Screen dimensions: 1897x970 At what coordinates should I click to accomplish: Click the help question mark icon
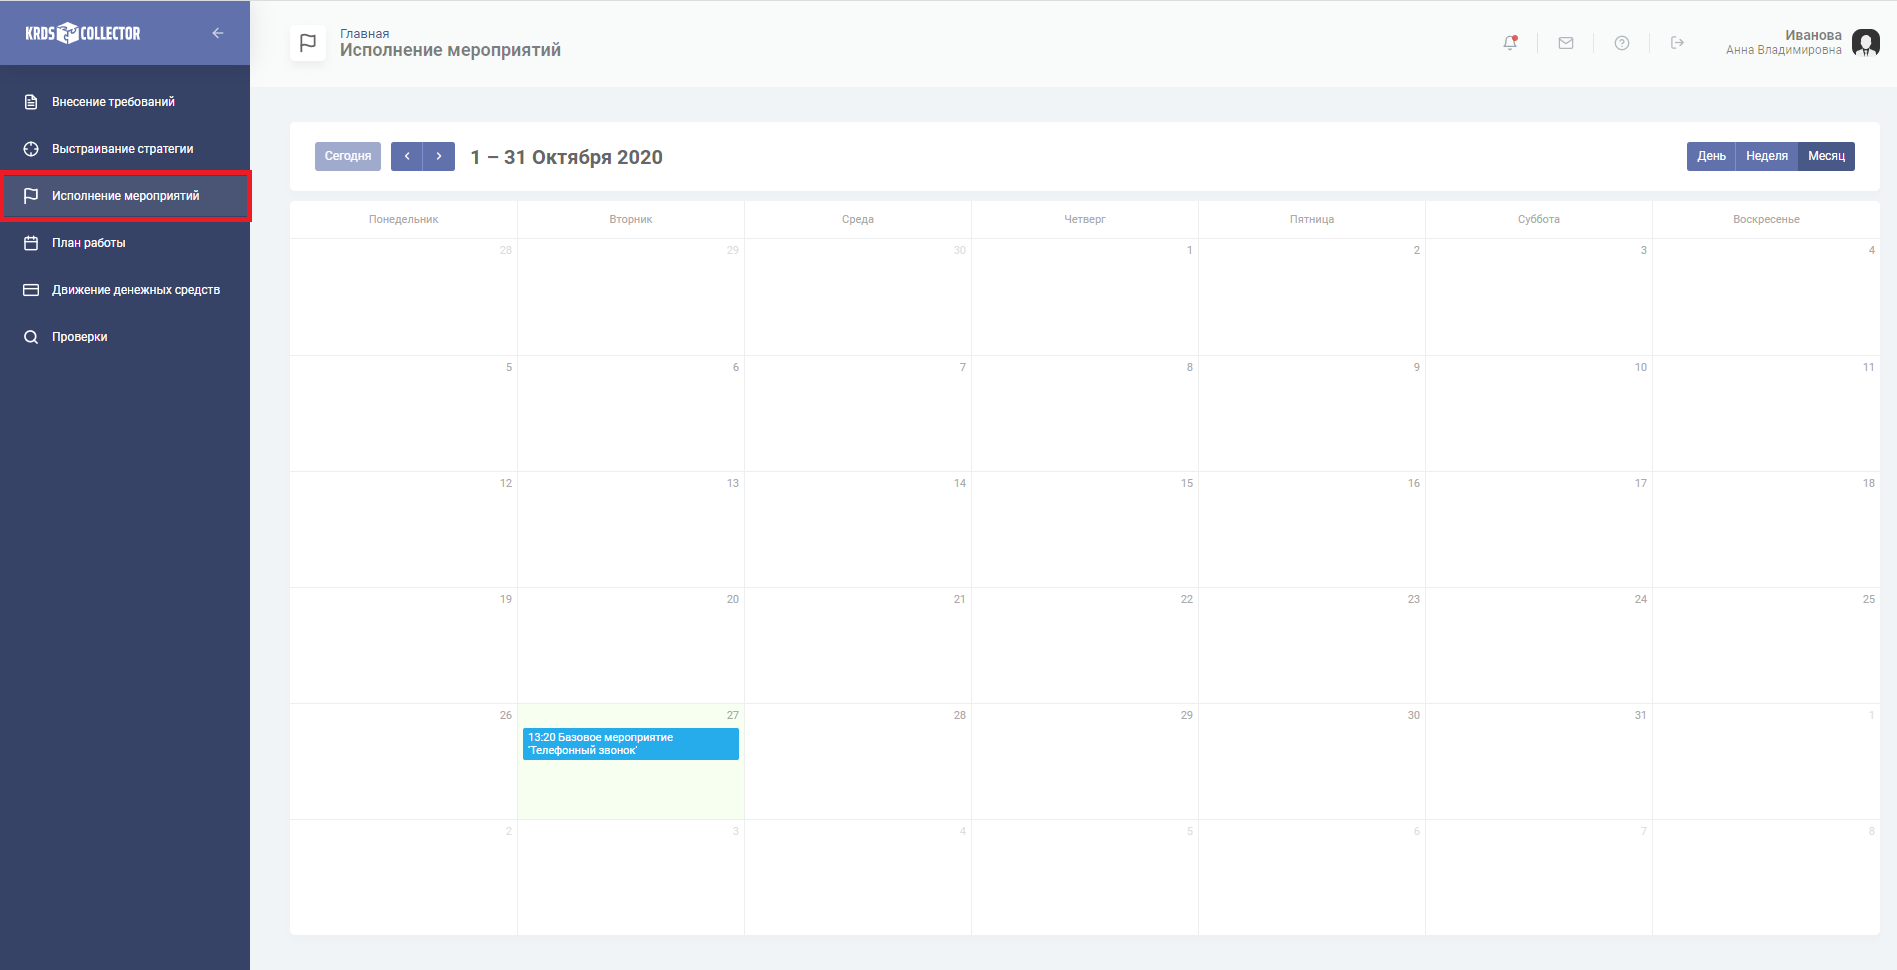pos(1622,43)
